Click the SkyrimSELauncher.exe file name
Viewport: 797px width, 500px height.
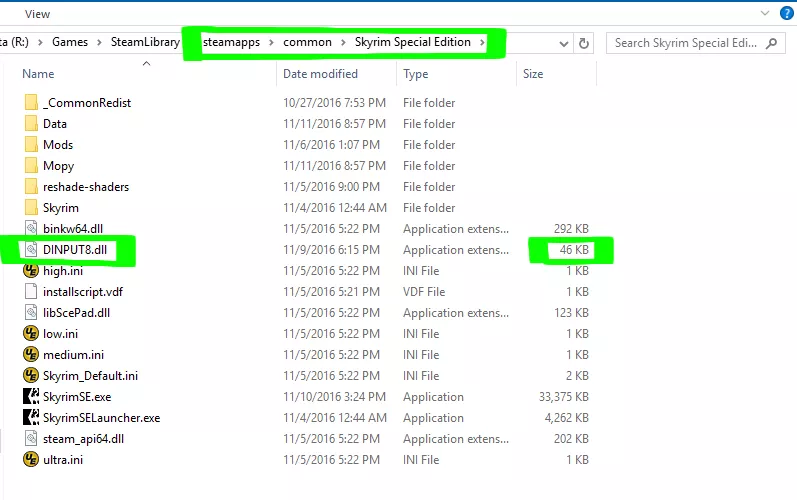tap(102, 418)
